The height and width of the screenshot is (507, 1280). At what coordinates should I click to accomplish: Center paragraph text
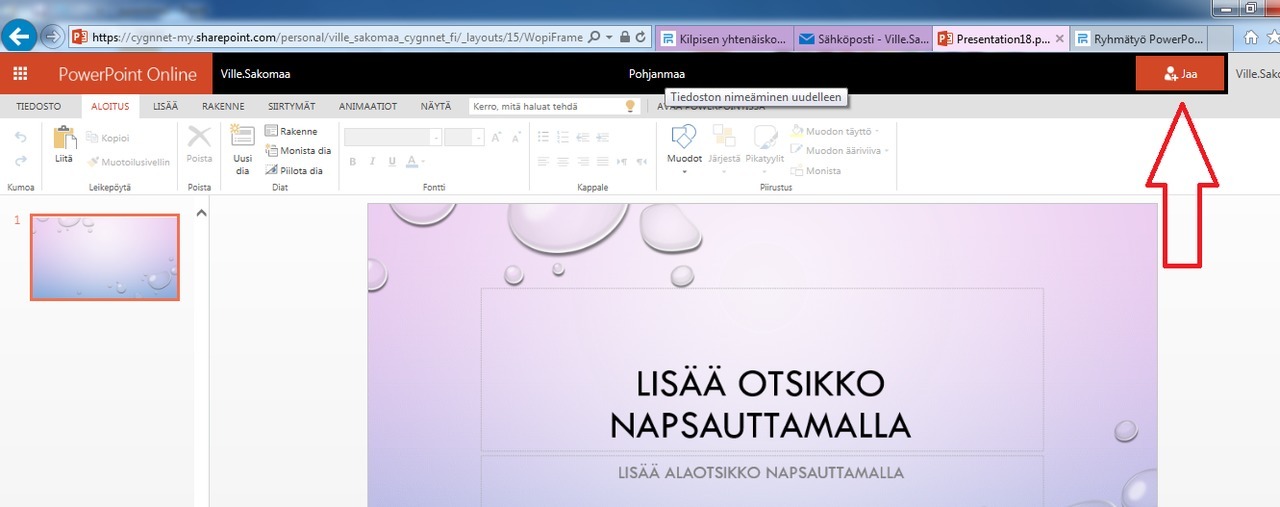(564, 161)
